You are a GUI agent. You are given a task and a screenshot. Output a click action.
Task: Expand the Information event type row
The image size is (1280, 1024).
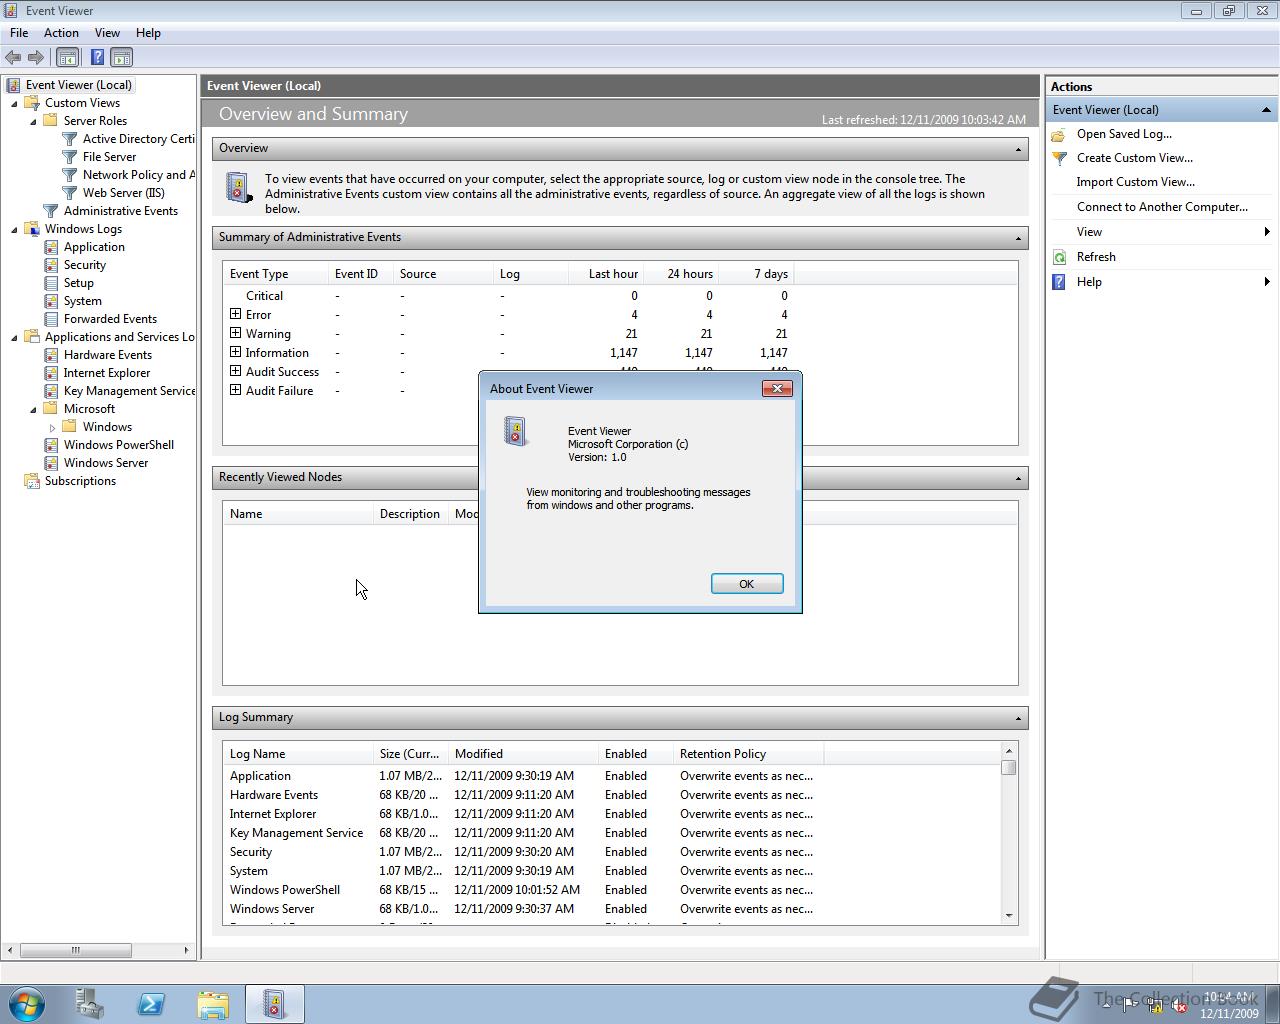(x=235, y=352)
